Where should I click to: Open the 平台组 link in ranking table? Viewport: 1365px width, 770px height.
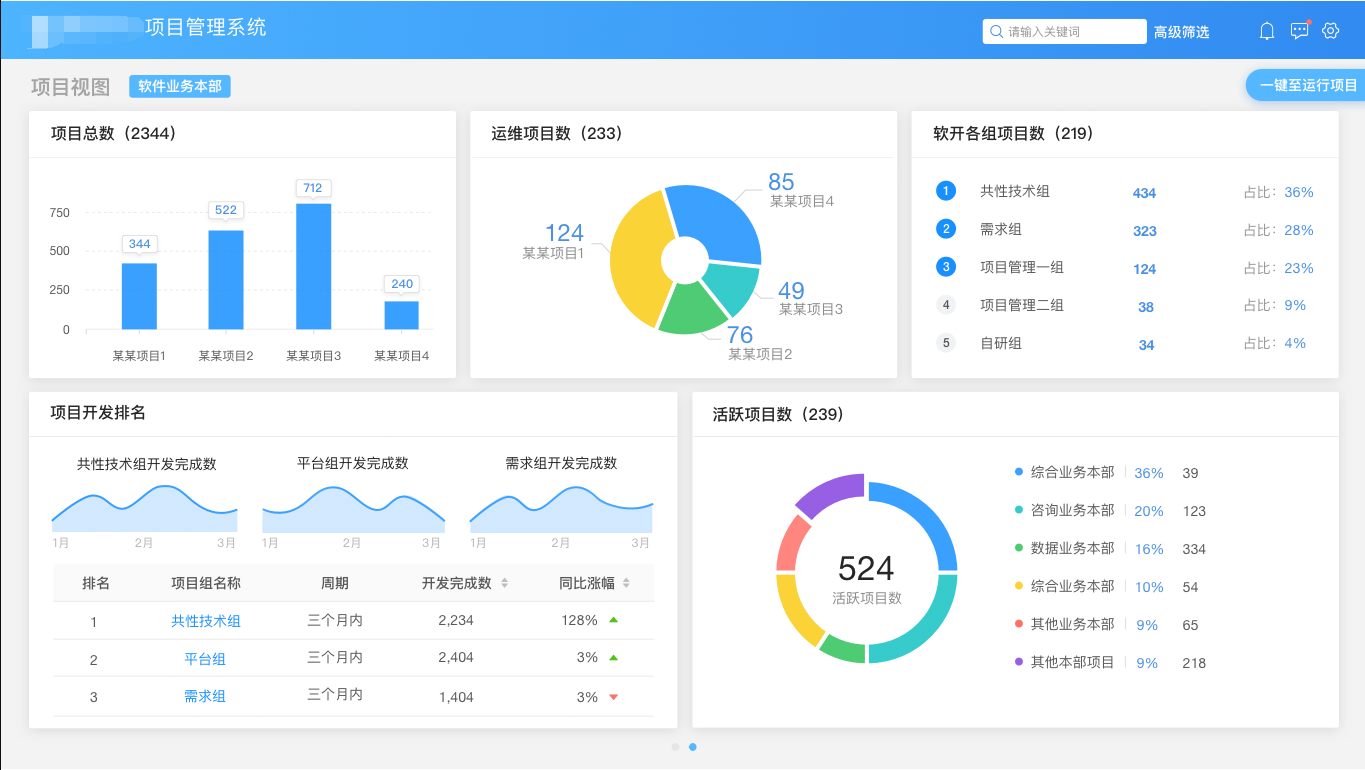pyautogui.click(x=205, y=659)
